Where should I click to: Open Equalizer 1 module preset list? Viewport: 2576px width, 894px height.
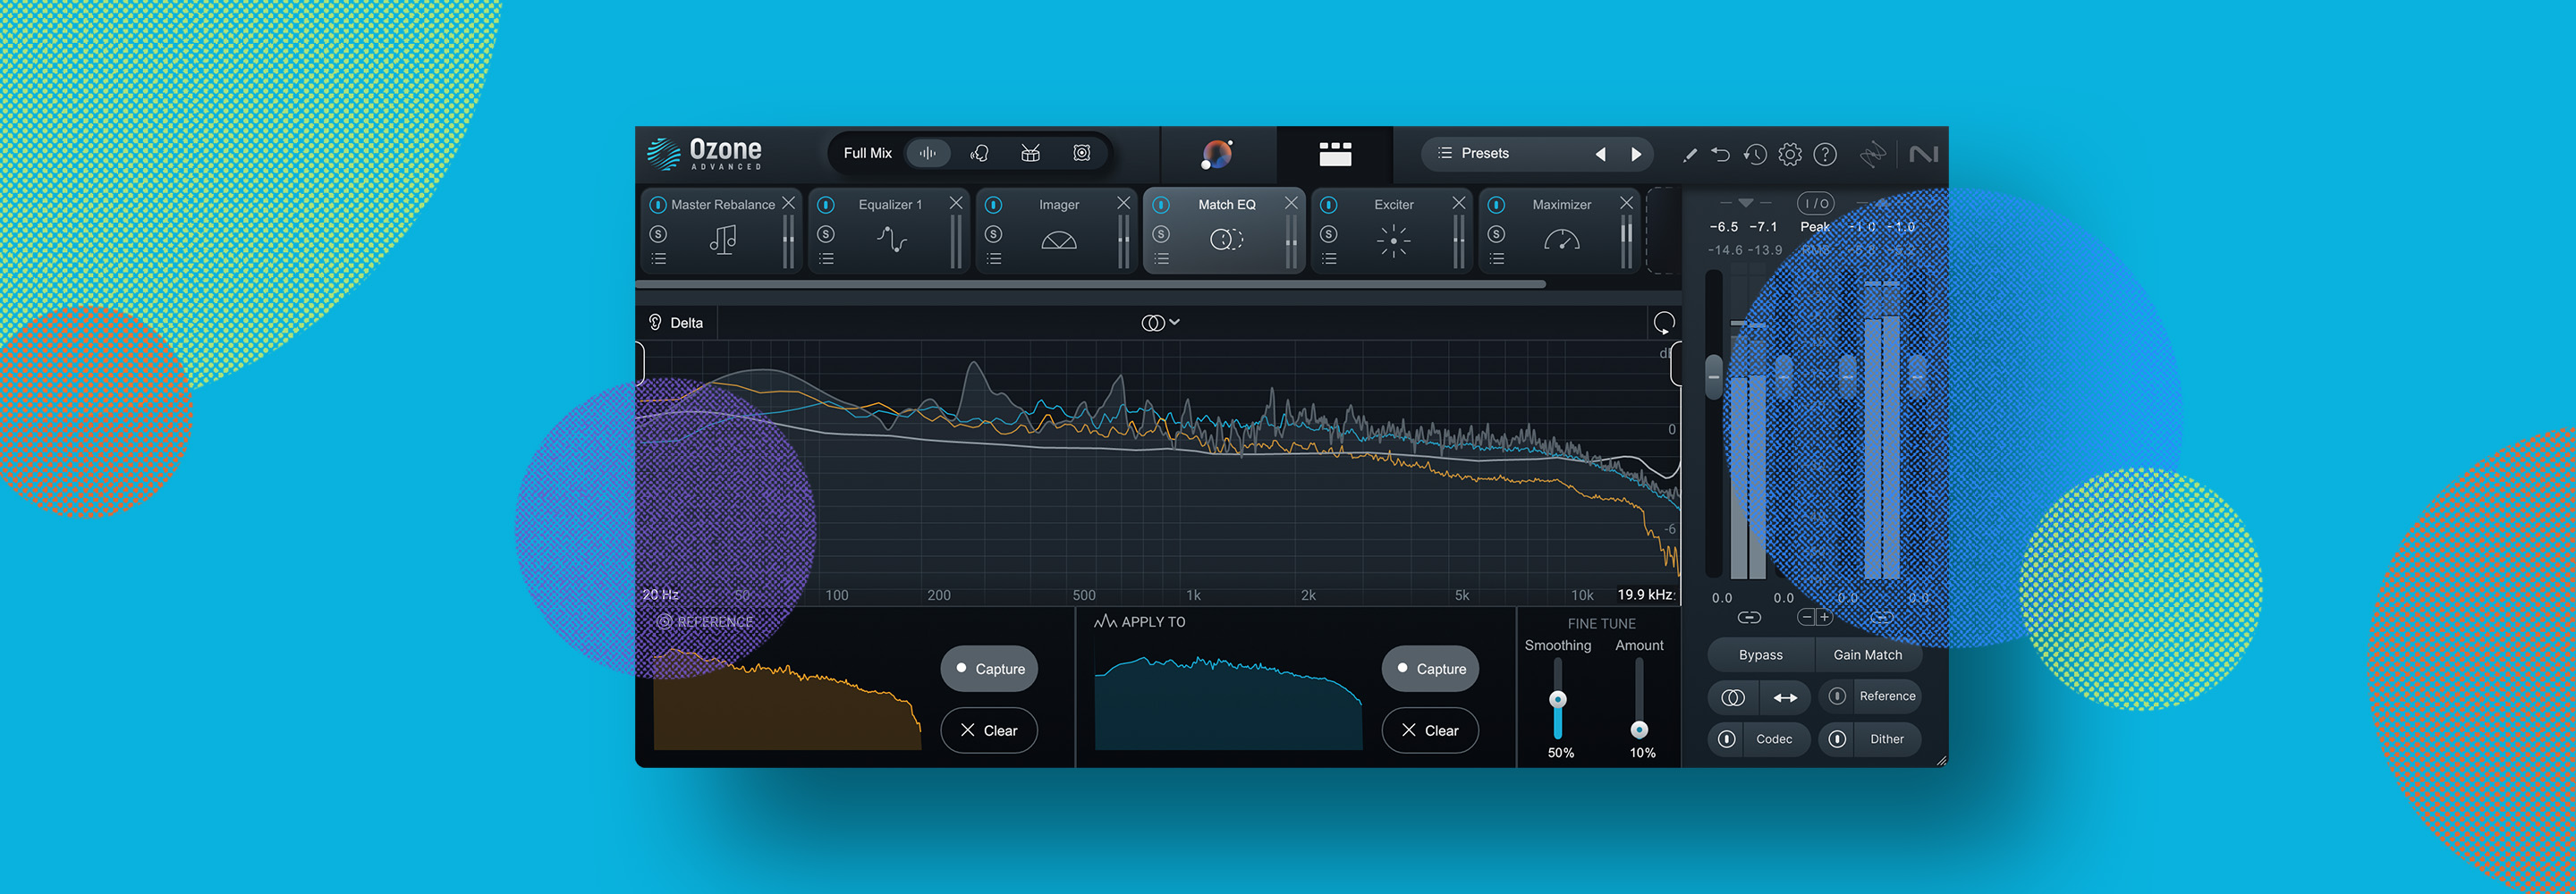point(826,259)
